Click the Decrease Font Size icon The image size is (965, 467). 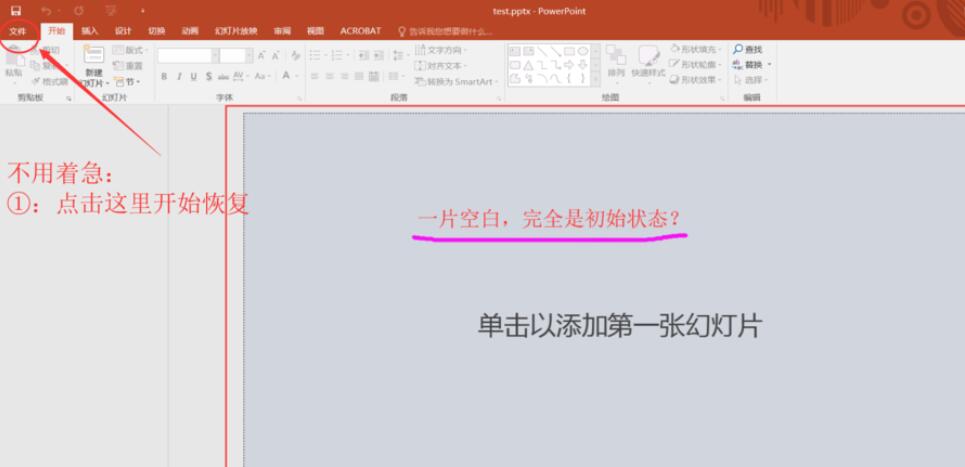coord(276,56)
